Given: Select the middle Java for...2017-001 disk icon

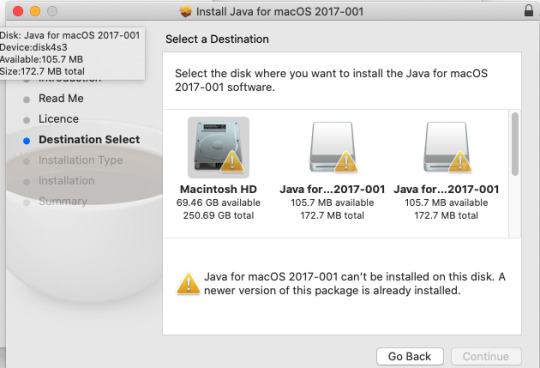Looking at the screenshot, I should click(332, 147).
